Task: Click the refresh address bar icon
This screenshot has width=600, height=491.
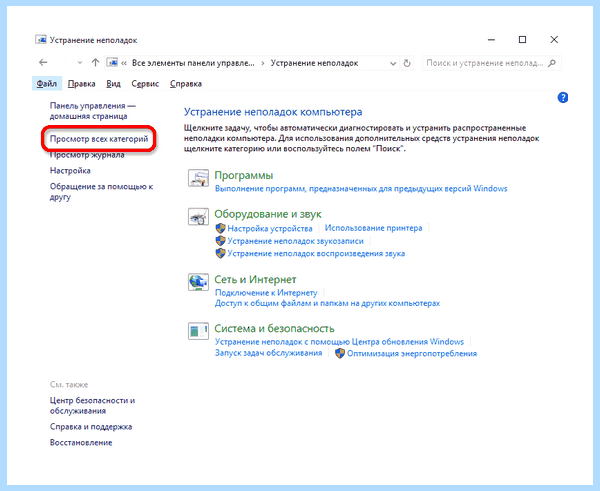Action: coord(407,63)
